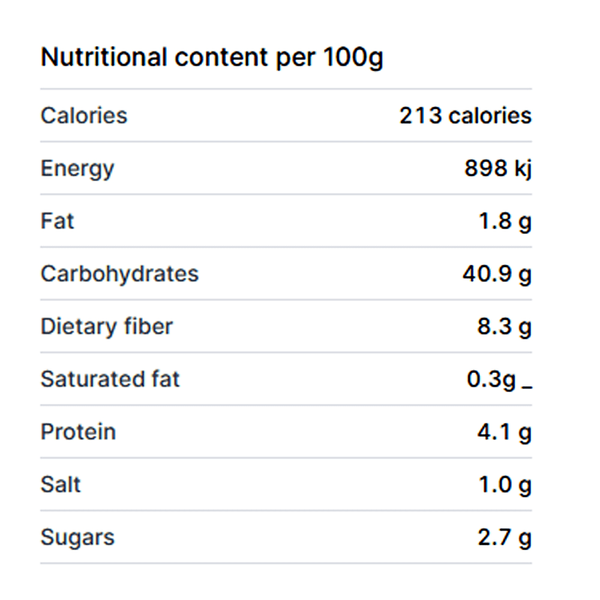Screen dimensions: 600x600
Task: Click the "Nutritional content per 100g" heading
Action: [211, 58]
